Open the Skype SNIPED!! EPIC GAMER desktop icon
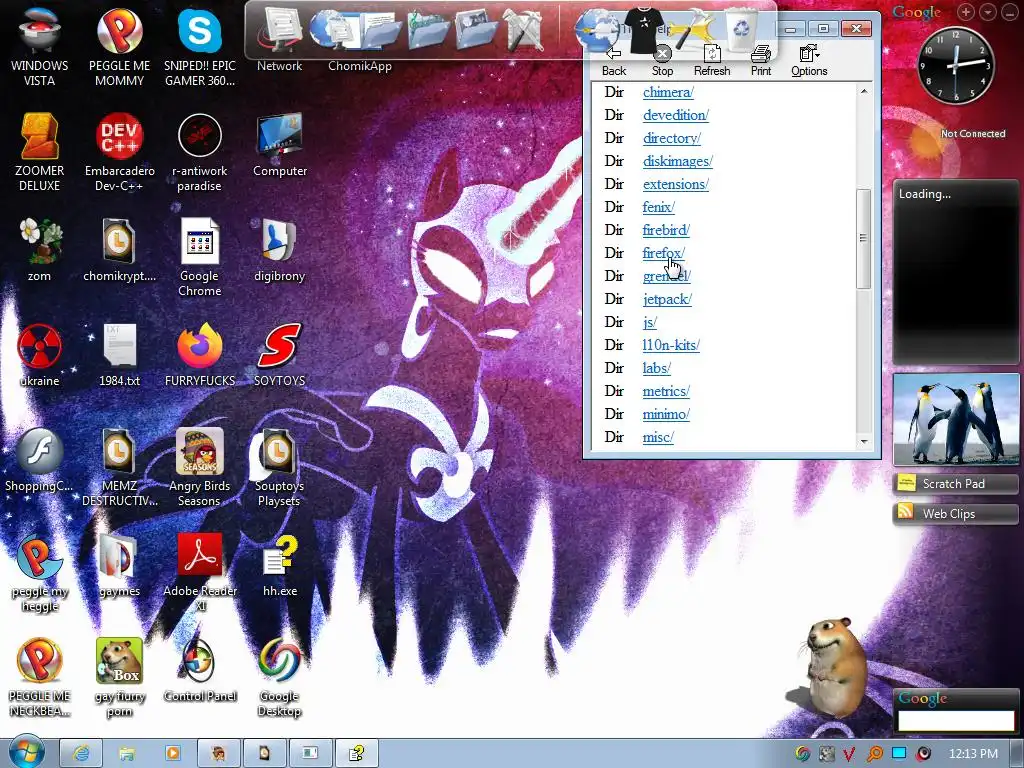Screen dimensions: 1024x768 pos(199,46)
